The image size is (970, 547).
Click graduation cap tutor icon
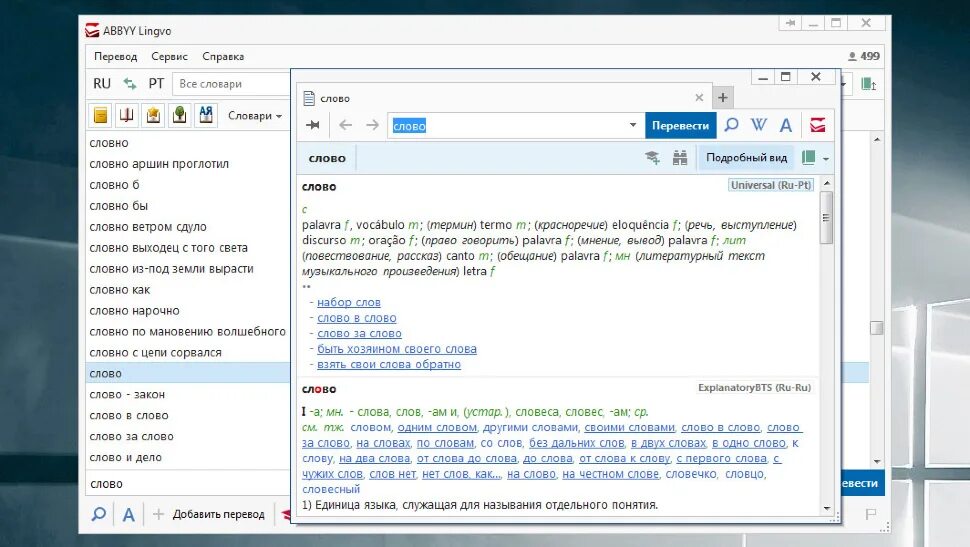click(x=652, y=158)
